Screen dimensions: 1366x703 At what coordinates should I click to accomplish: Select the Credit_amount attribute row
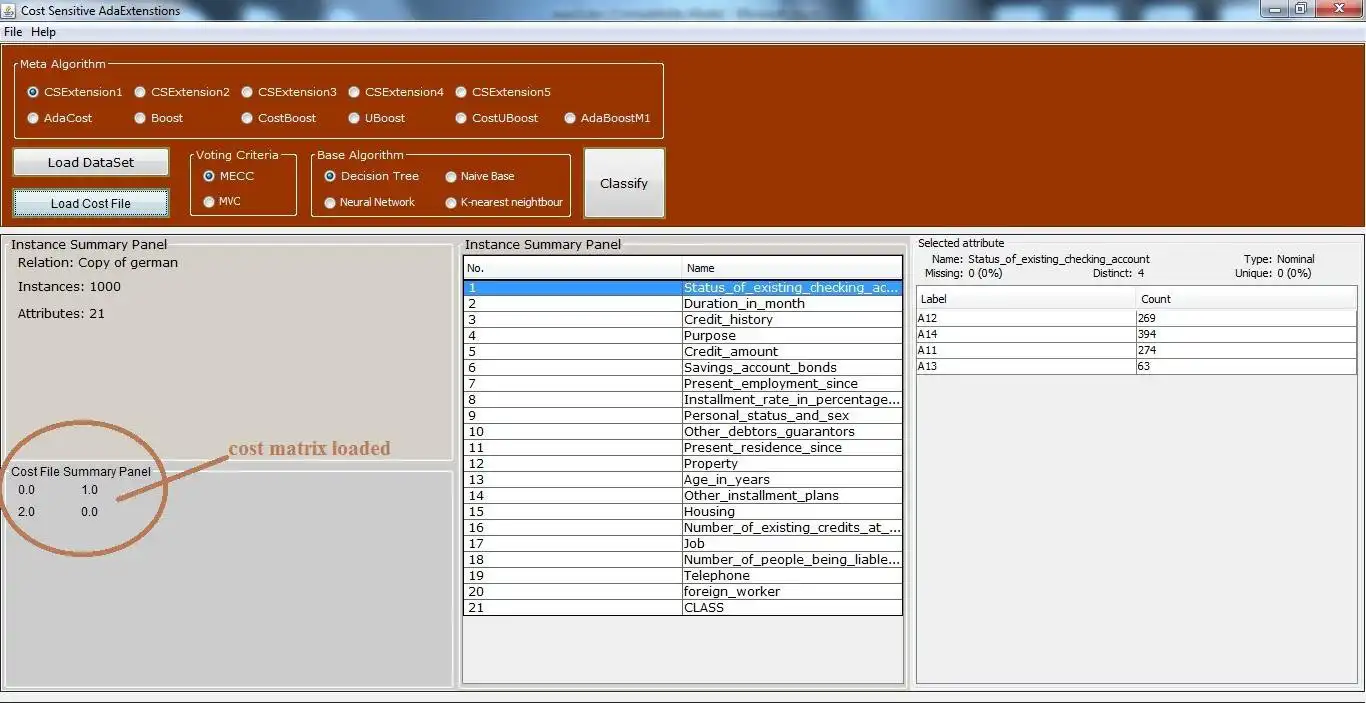click(683, 352)
